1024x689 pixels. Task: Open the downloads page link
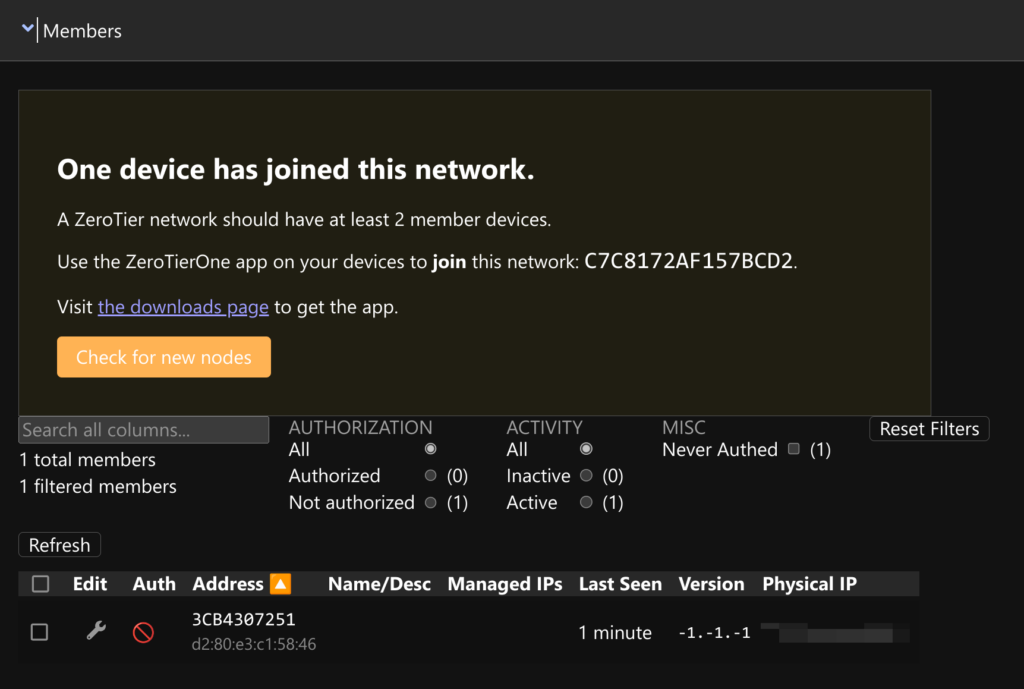[183, 307]
